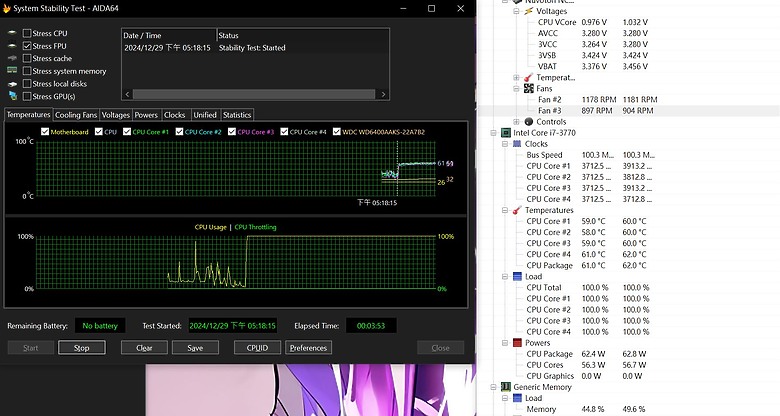Click the thermometer icon beside Temperatures
This screenshot has height=416, width=780.
tap(517, 210)
